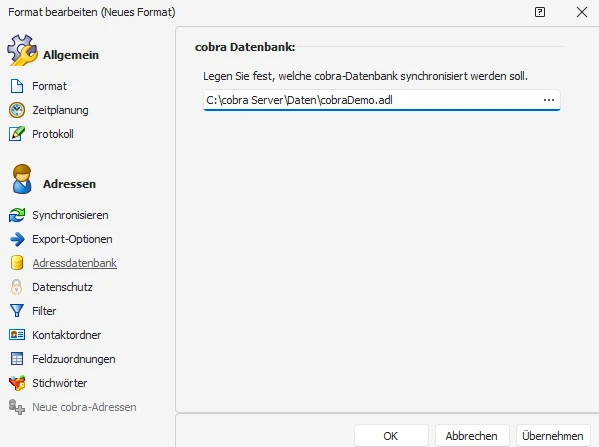
Task: Click the Adressdatenbank yellow cylinder icon
Action: [17, 263]
